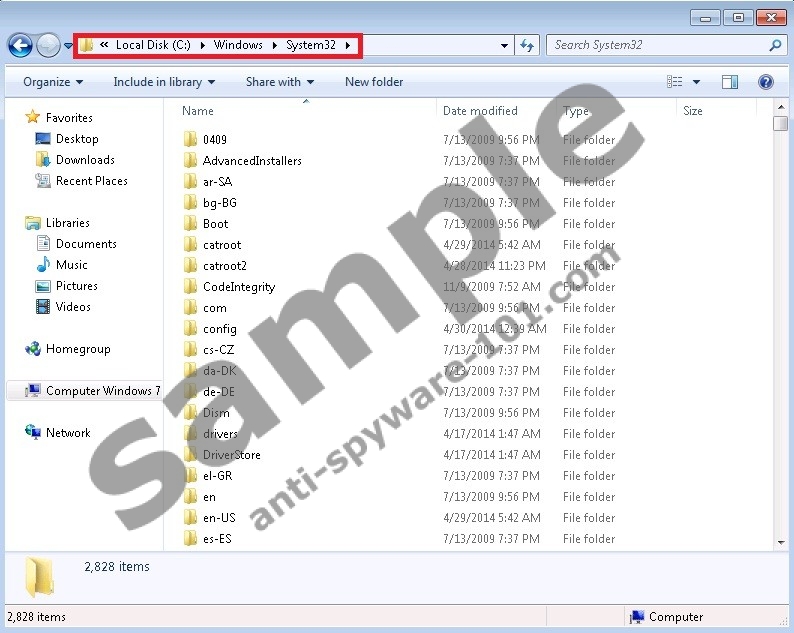
Task: Open the address bar history dropdown
Action: [504, 46]
